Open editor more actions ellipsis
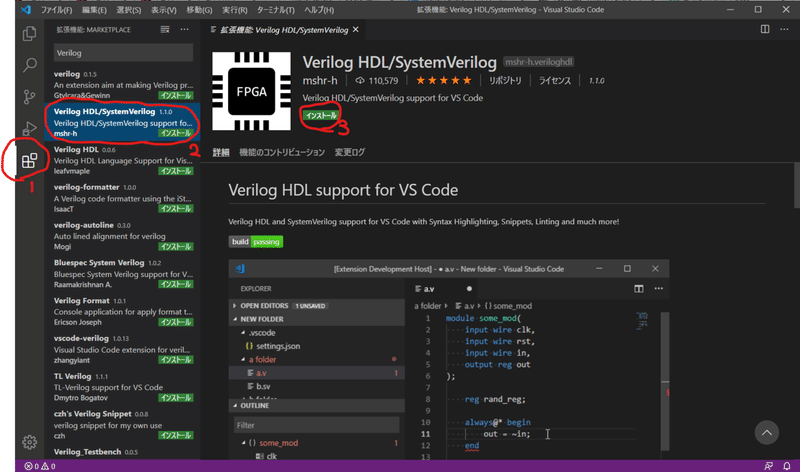Viewport: 800px width, 472px height. 784,29
